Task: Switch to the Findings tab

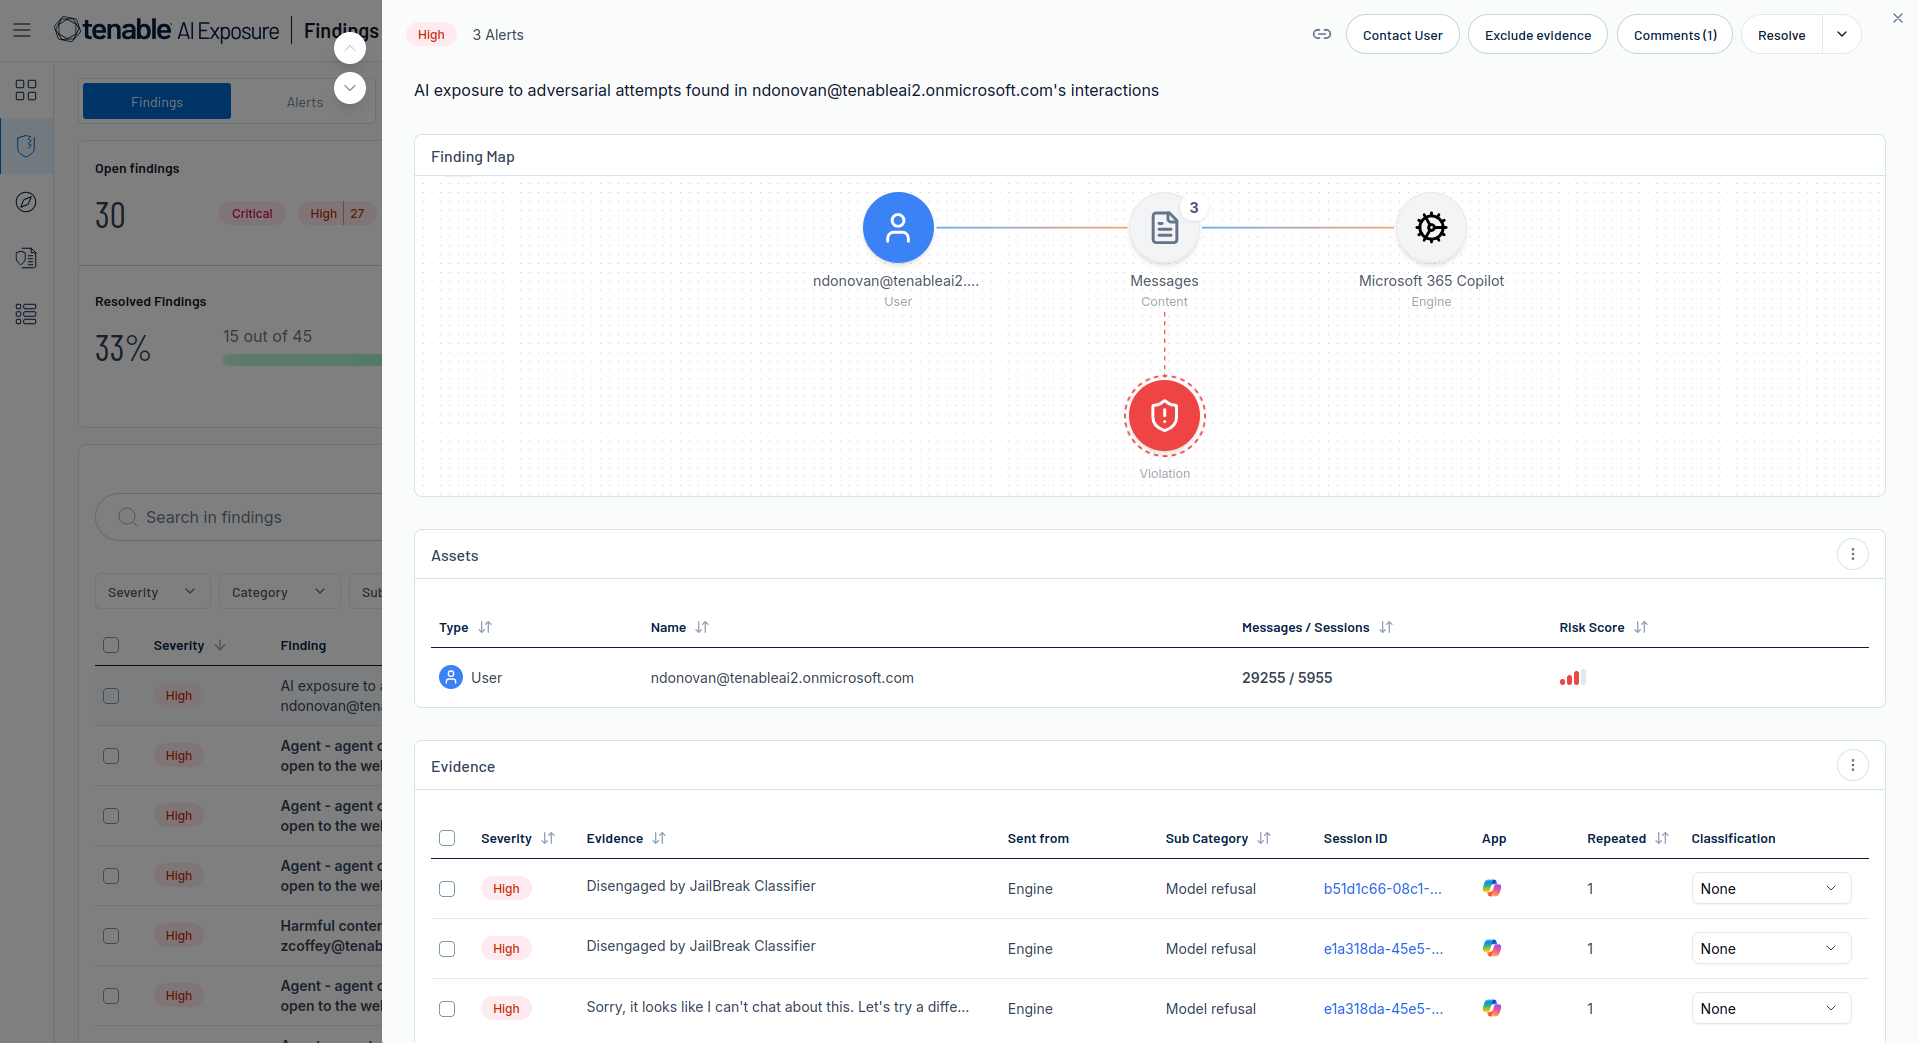Action: pos(157,102)
